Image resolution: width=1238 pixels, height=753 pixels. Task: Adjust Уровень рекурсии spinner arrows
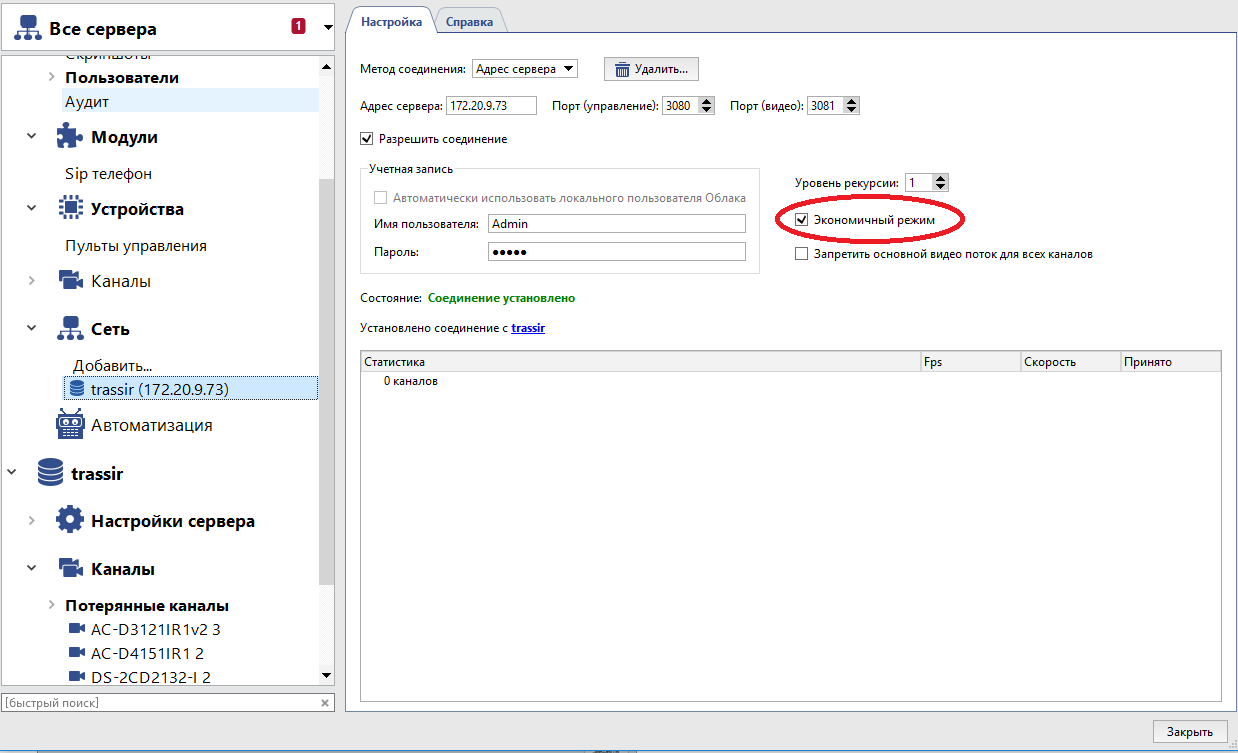click(x=940, y=183)
